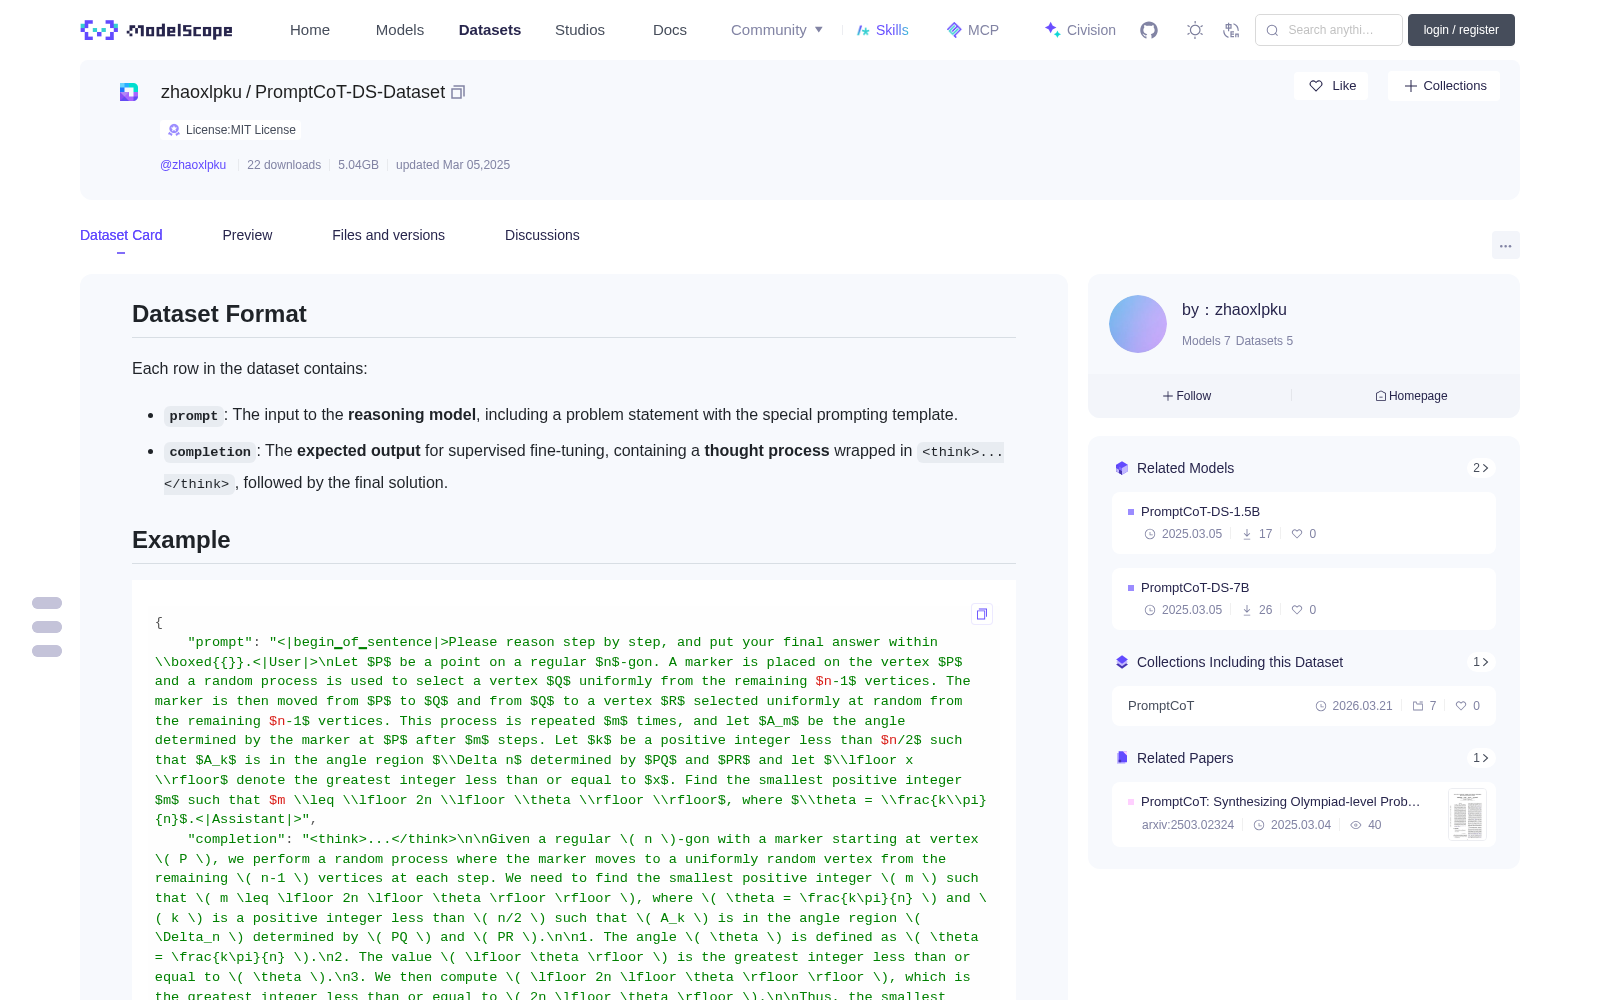Open the PromptCoT collection
Image resolution: width=1600 pixels, height=1000 pixels.
[1304, 706]
